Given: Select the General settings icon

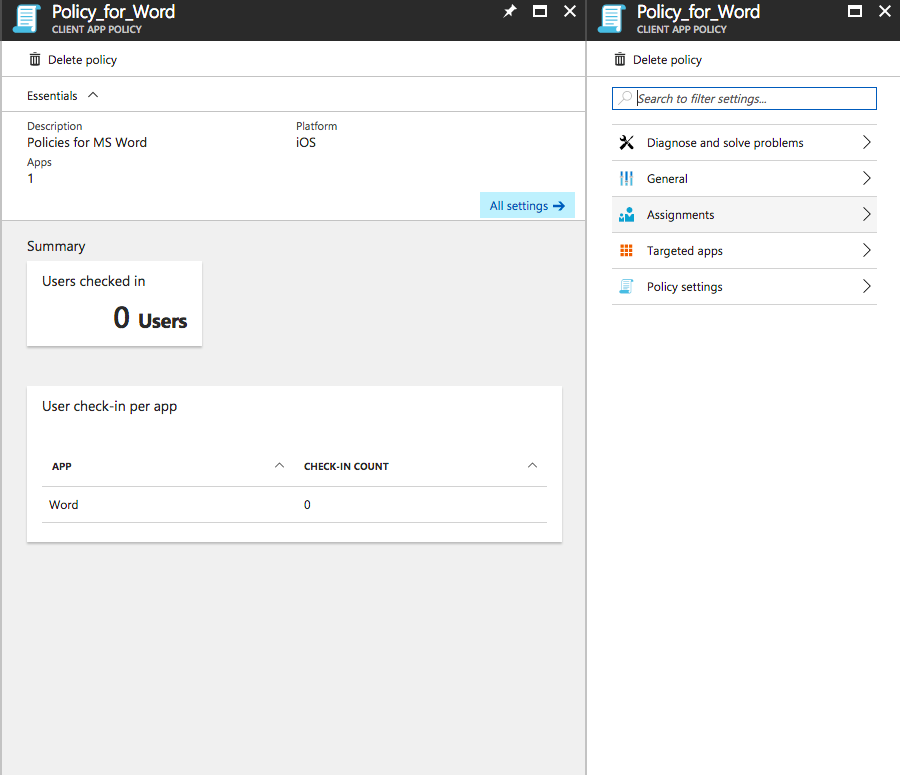Looking at the screenshot, I should (x=627, y=178).
